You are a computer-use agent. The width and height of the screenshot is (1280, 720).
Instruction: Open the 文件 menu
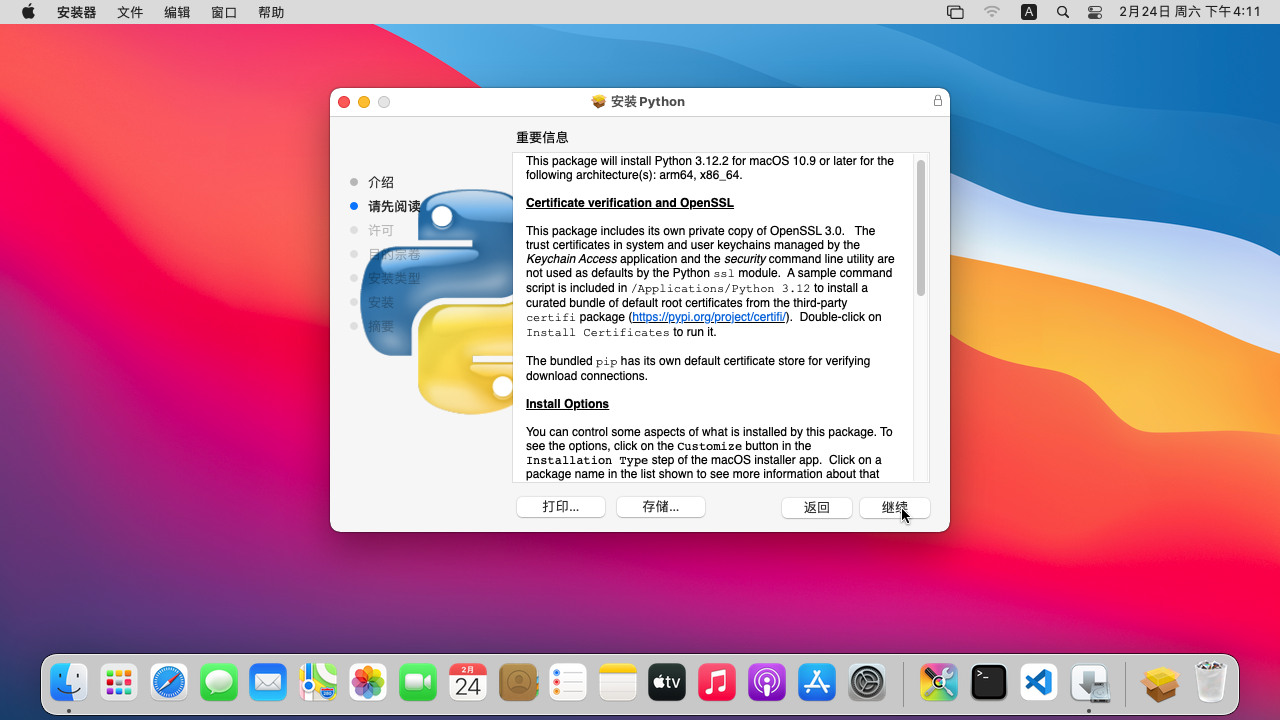coord(130,12)
